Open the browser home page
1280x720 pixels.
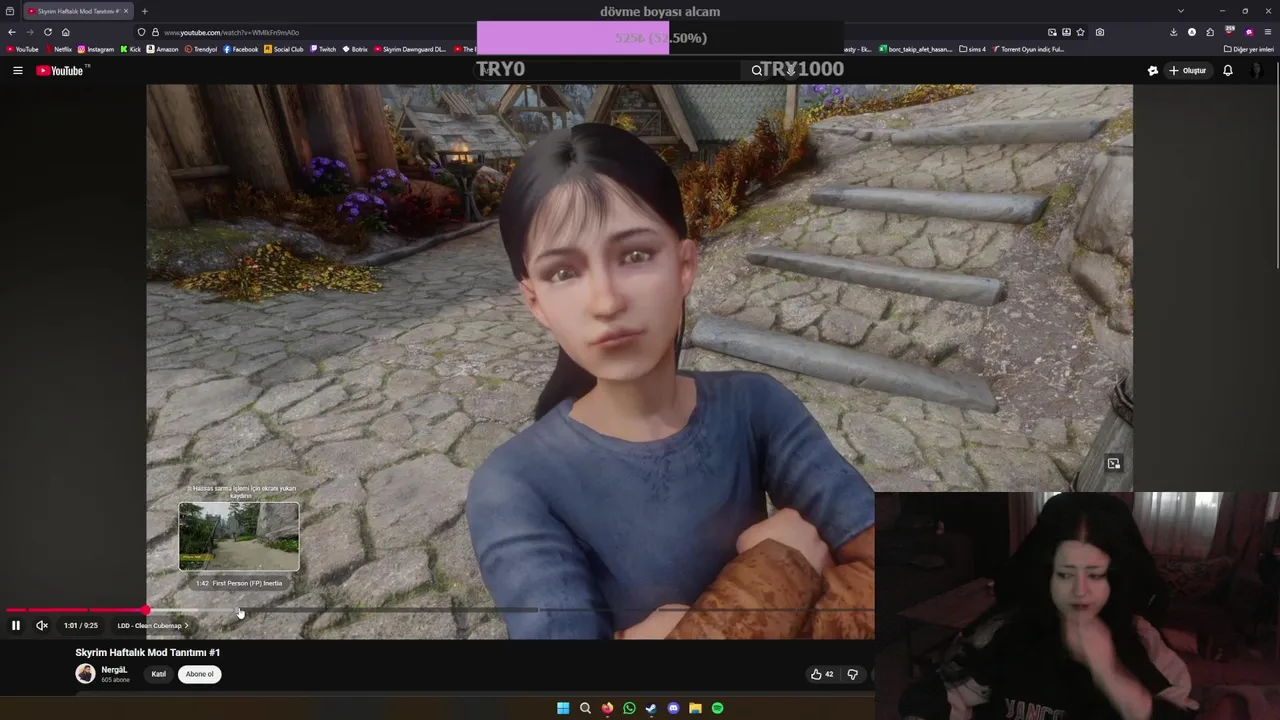[66, 32]
